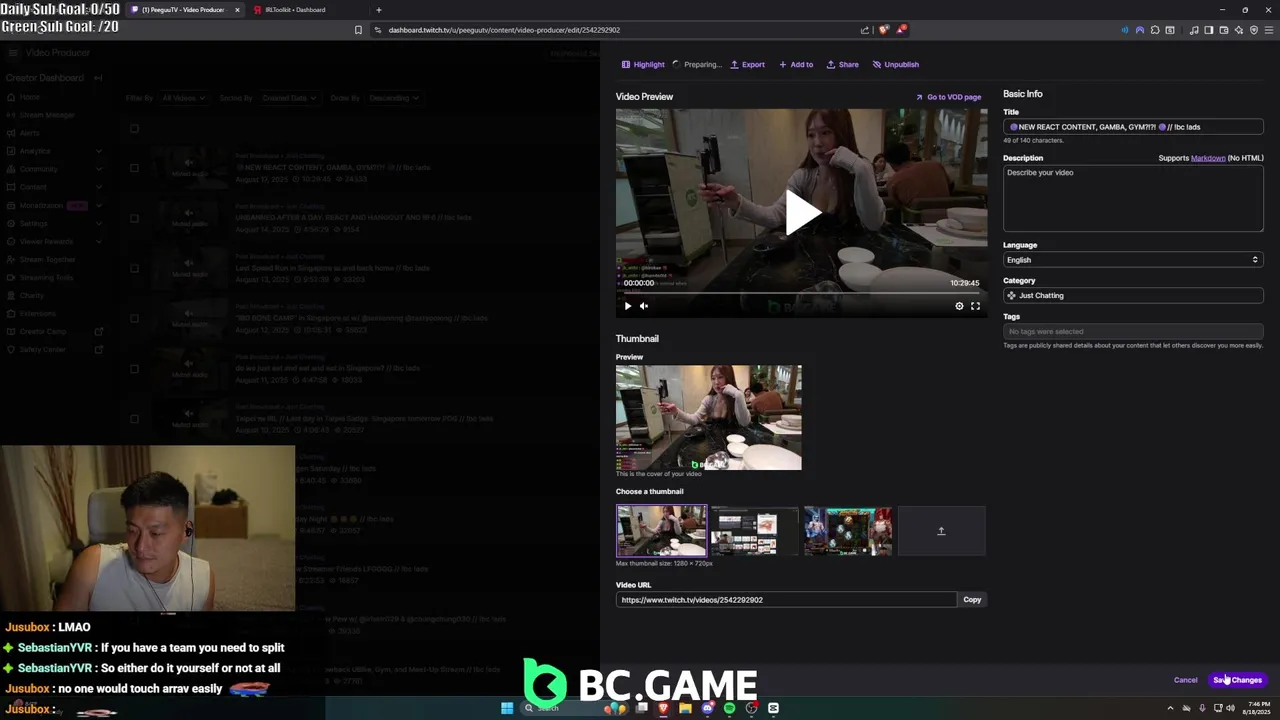Viewport: 1280px width, 720px height.
Task: Click the Add to collection button
Action: 796,64
